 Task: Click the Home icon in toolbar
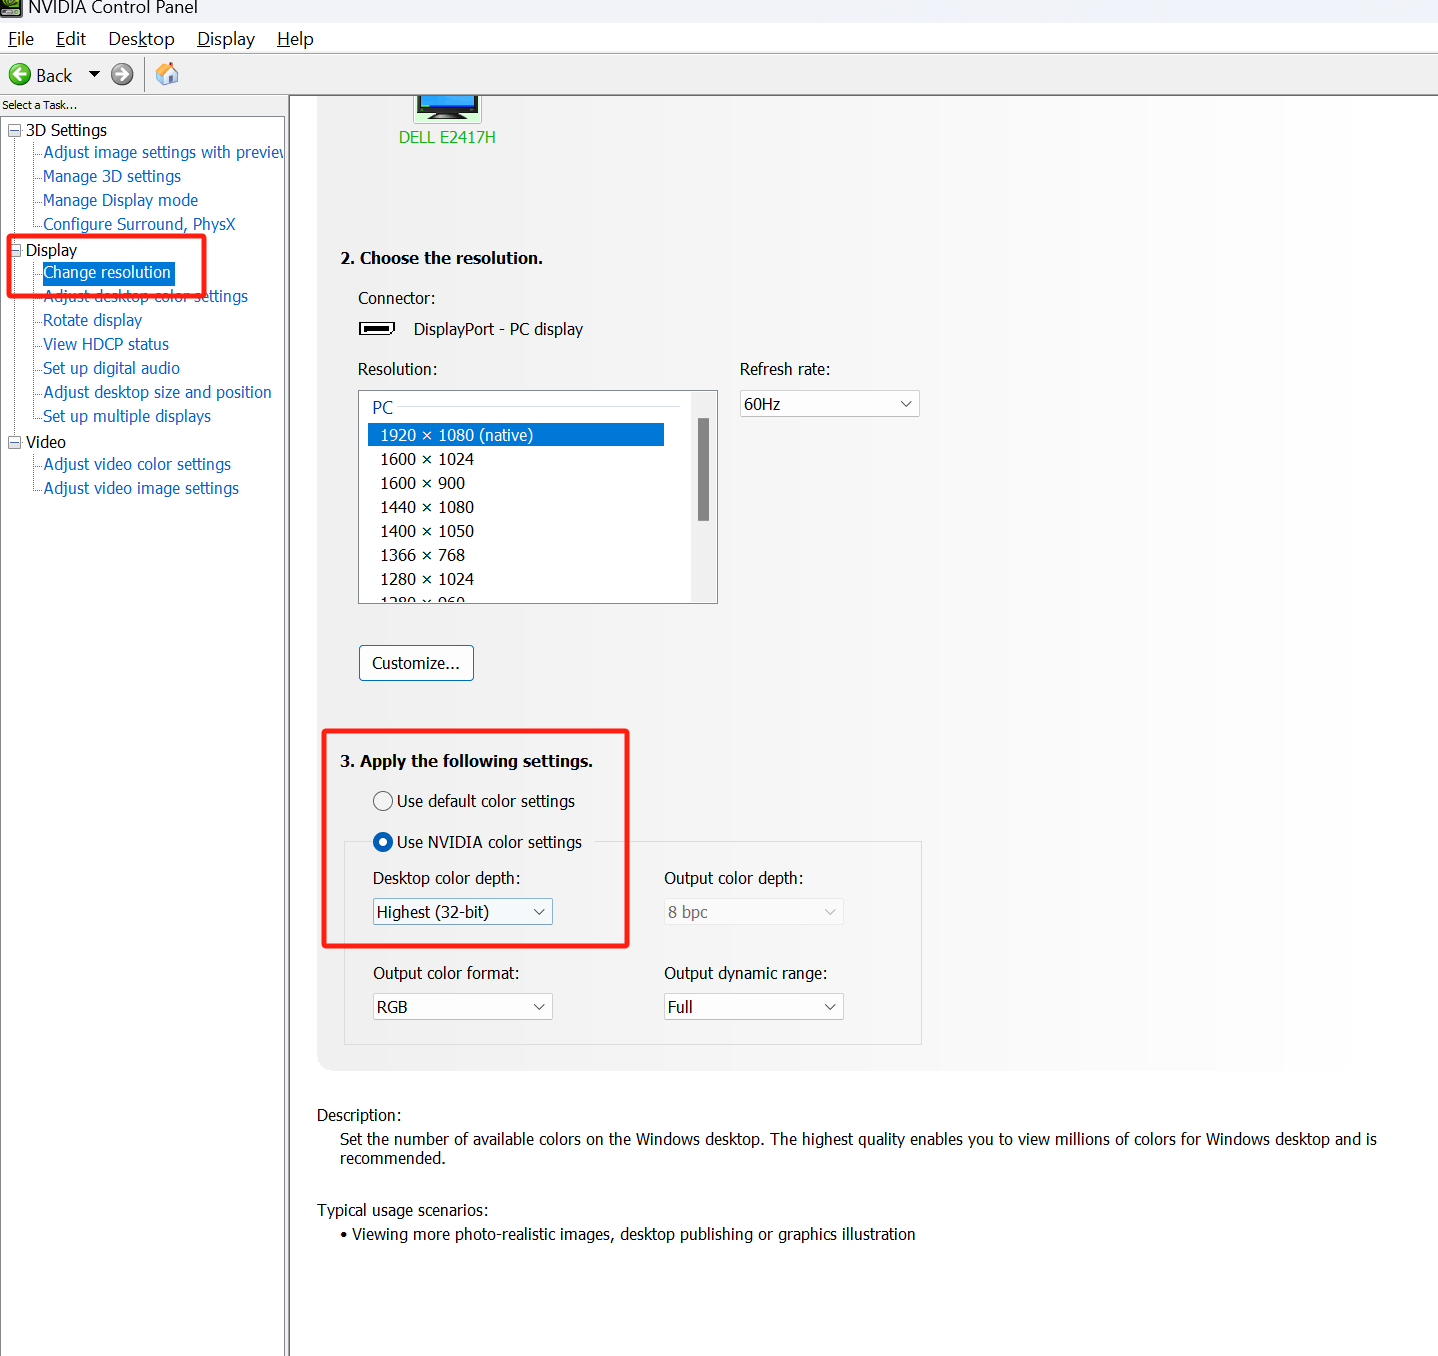pyautogui.click(x=167, y=74)
